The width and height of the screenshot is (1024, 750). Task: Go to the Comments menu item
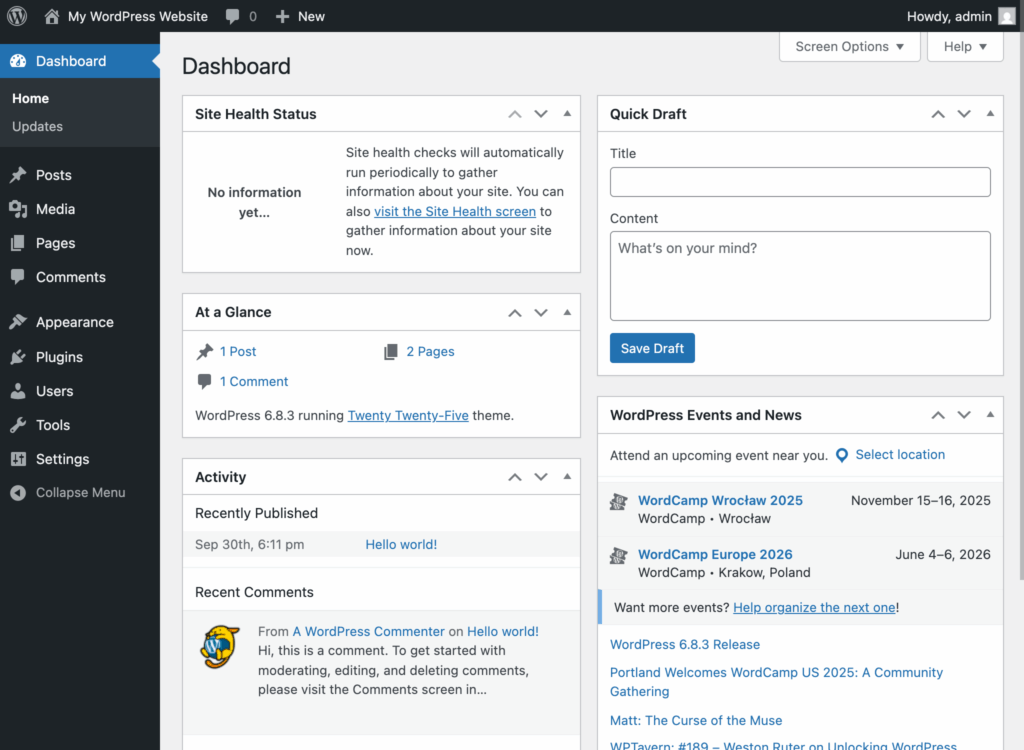click(70, 277)
